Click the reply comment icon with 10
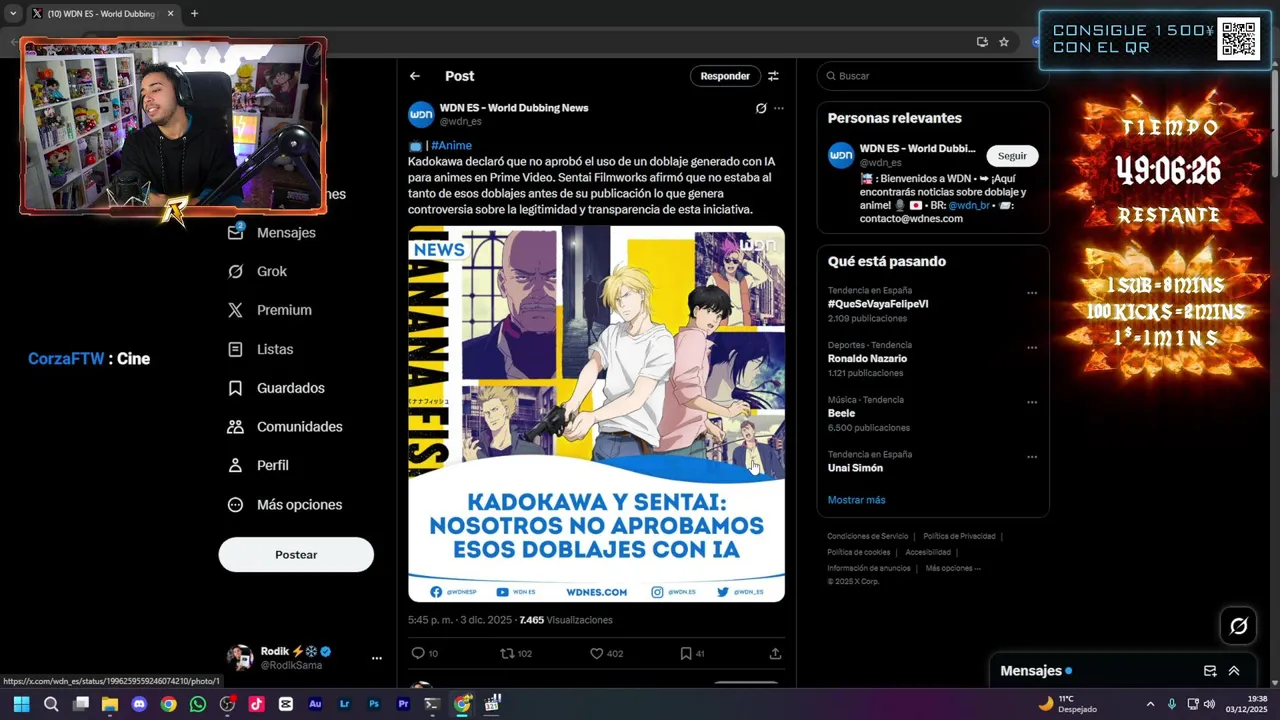 click(x=418, y=653)
